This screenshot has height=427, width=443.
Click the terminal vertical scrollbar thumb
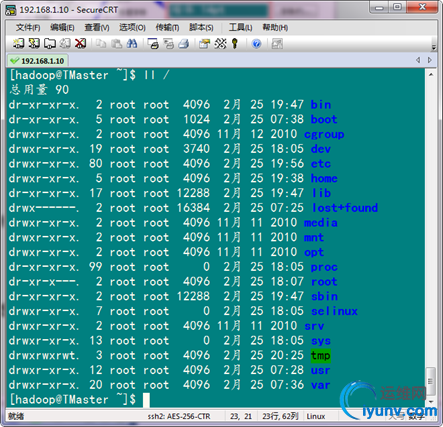[431, 381]
